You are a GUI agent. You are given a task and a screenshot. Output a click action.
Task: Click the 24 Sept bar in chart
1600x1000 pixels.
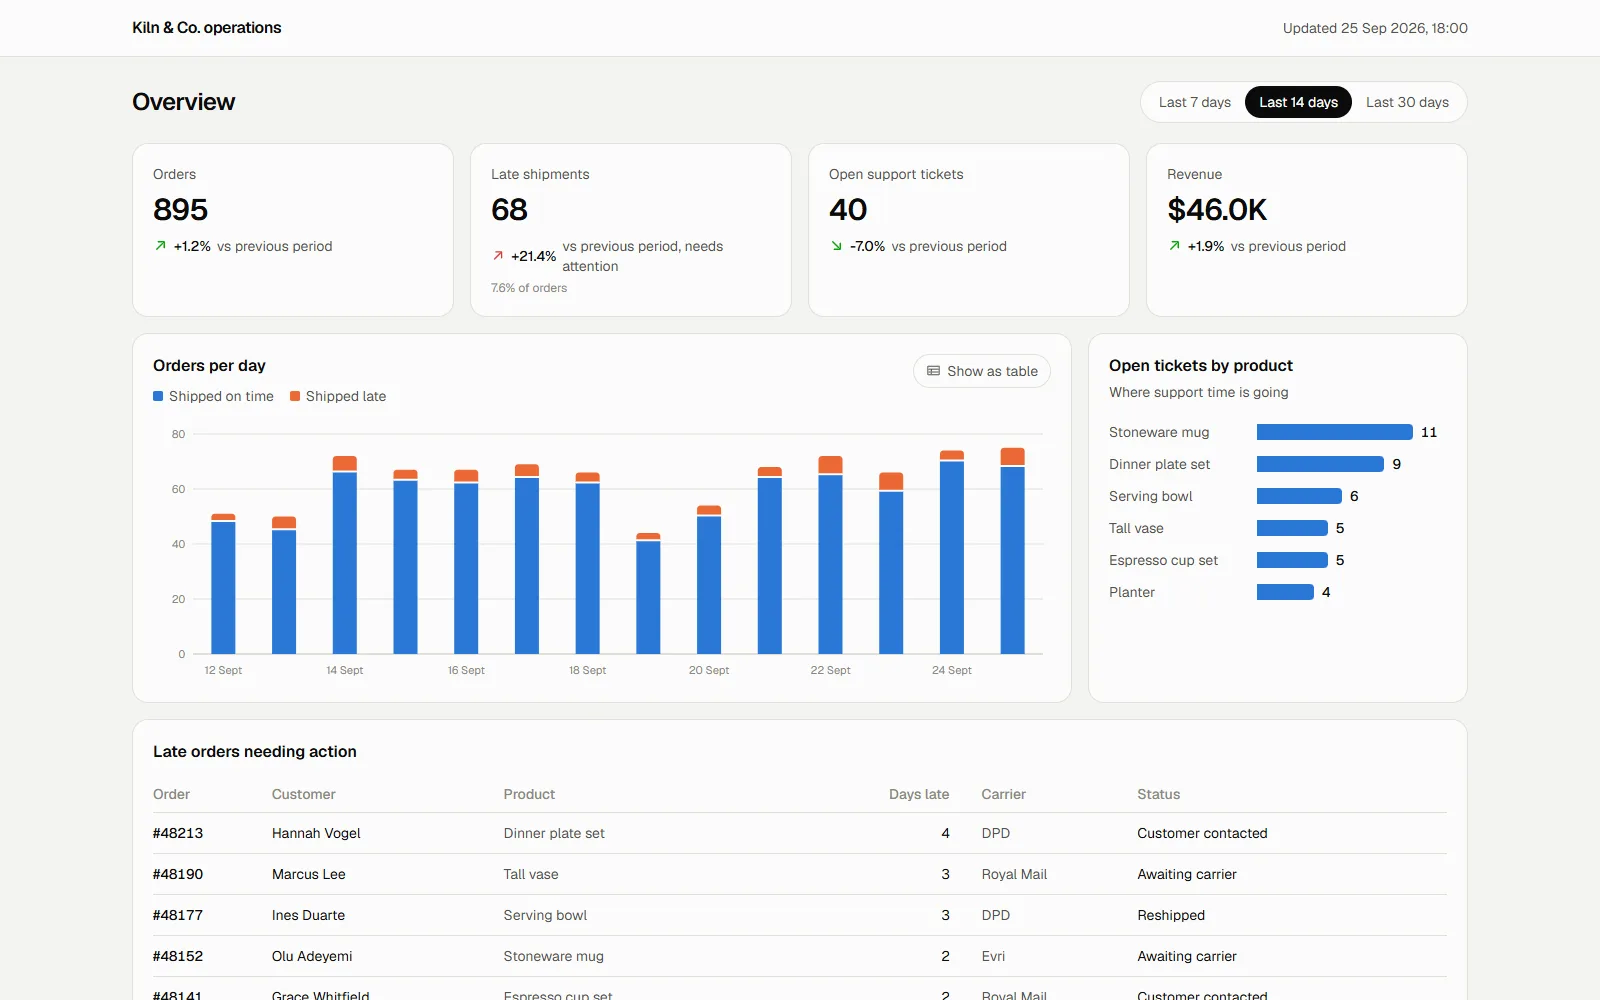[952, 552]
